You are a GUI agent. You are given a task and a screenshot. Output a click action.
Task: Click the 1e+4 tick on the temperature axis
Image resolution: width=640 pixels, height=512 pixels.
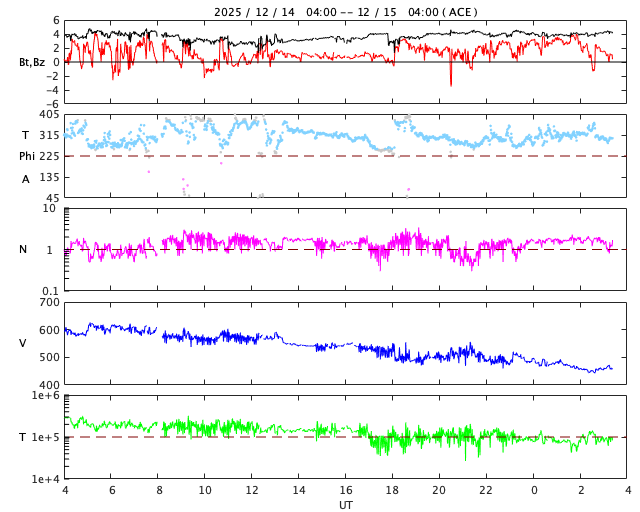[x=45, y=478]
